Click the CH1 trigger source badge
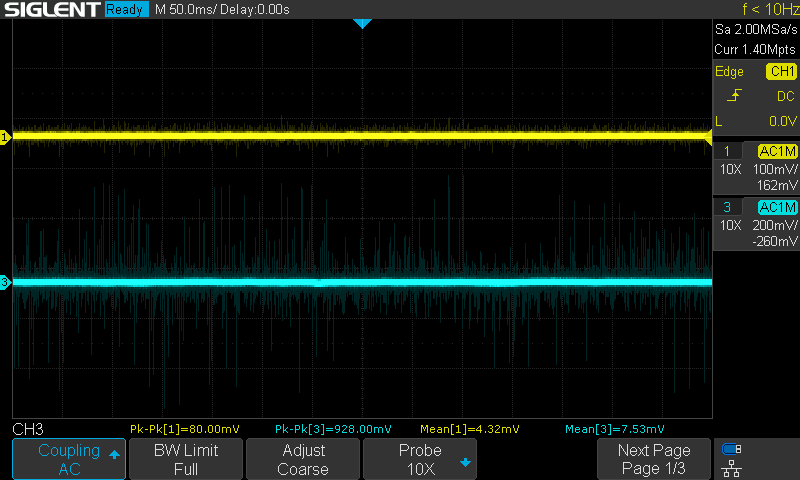800x480 pixels. pyautogui.click(x=781, y=71)
